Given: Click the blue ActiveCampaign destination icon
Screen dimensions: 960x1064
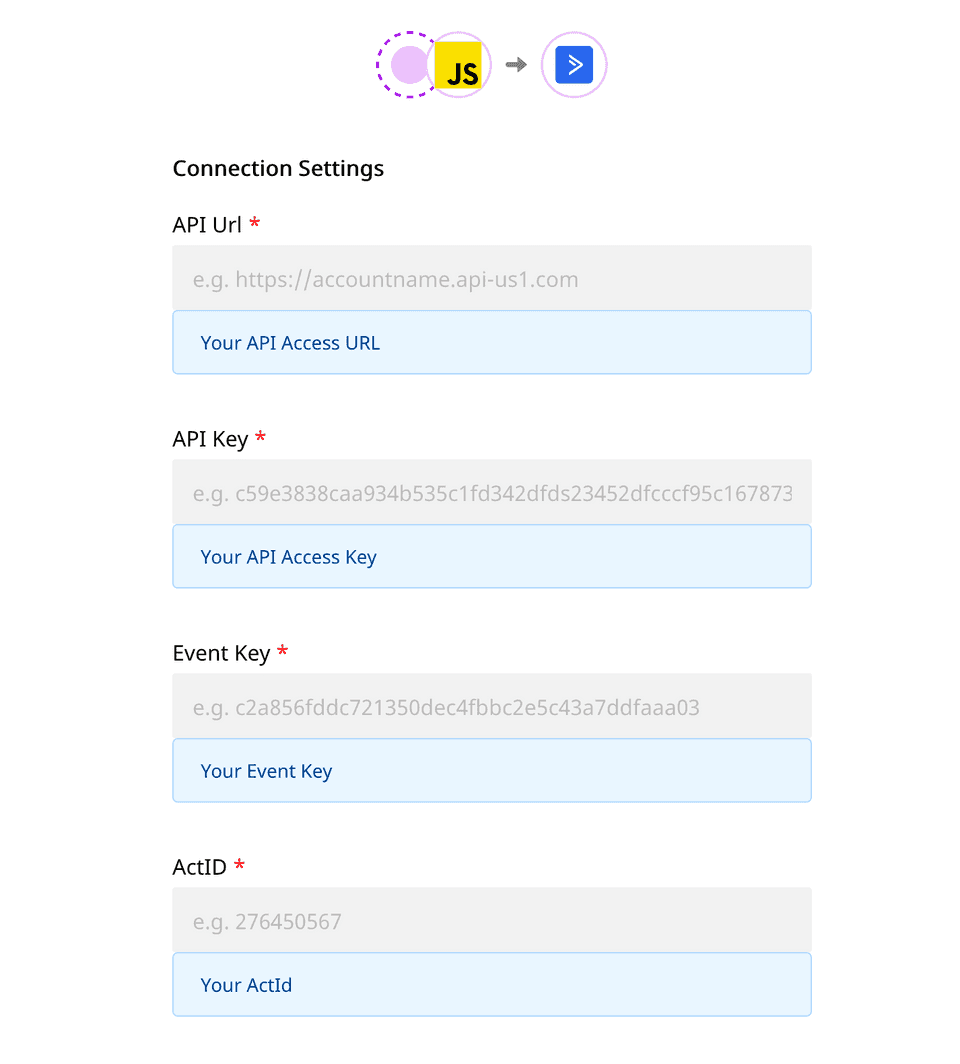Looking at the screenshot, I should click(x=574, y=66).
